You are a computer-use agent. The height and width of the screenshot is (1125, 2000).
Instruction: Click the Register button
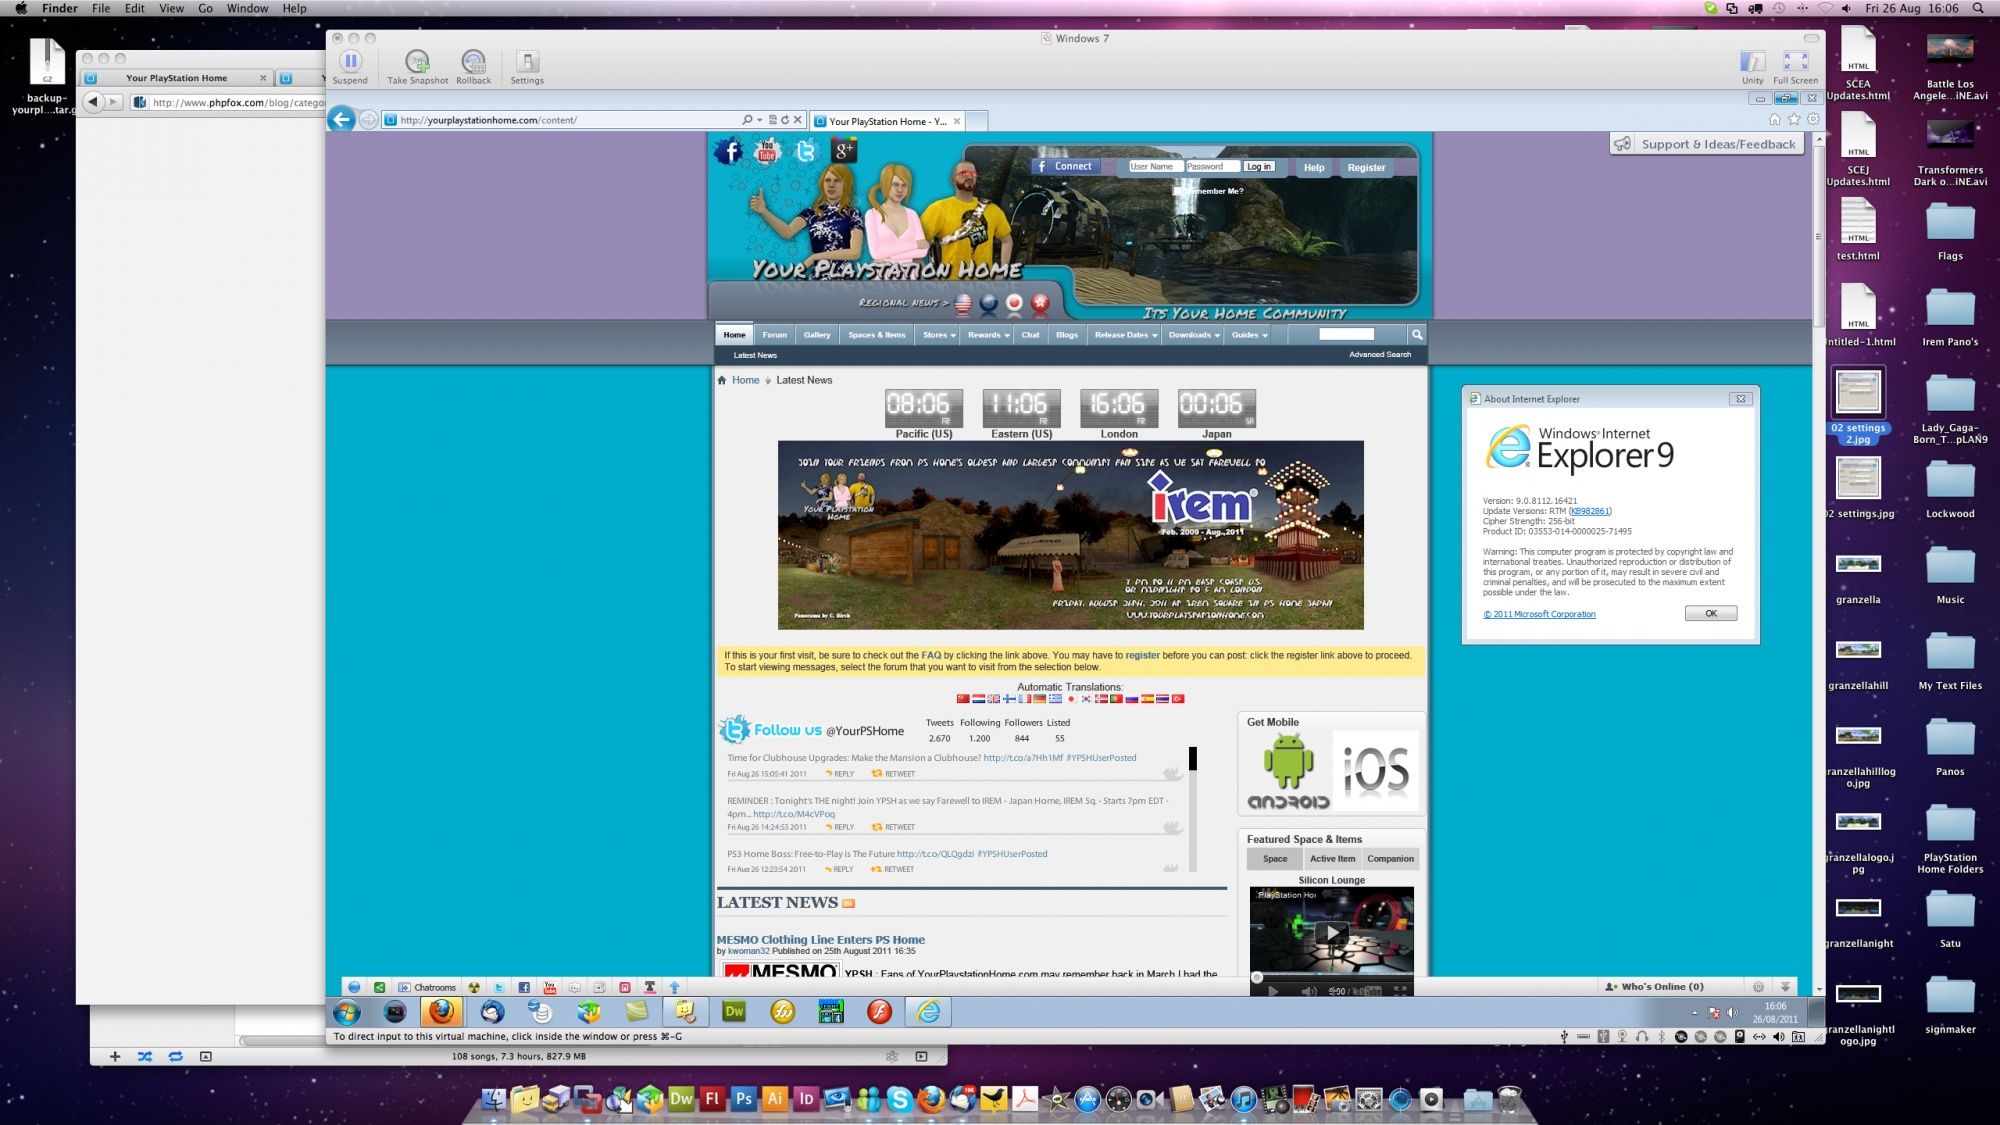pos(1366,168)
